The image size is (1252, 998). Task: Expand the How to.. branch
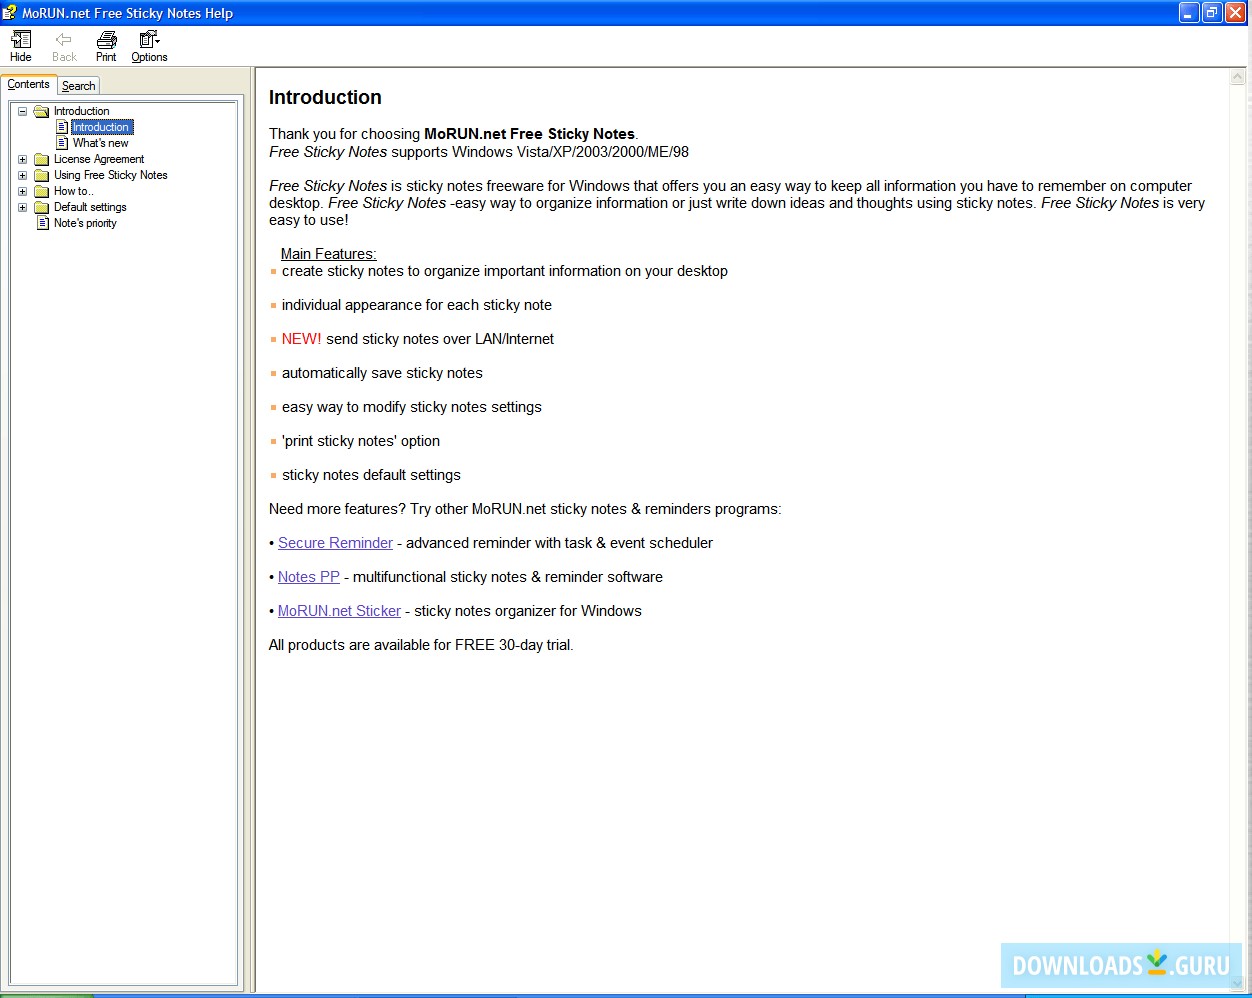[22, 191]
